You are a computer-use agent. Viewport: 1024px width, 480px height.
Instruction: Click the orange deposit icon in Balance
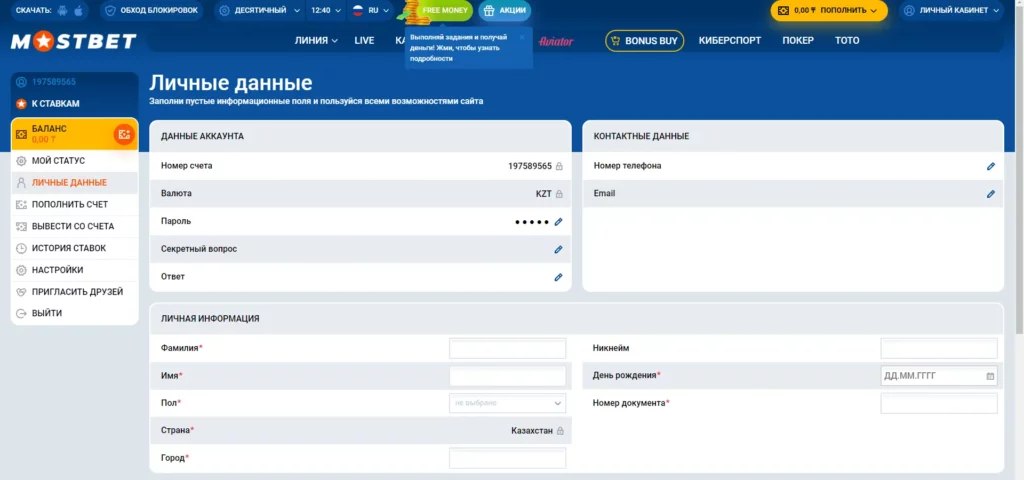[124, 134]
